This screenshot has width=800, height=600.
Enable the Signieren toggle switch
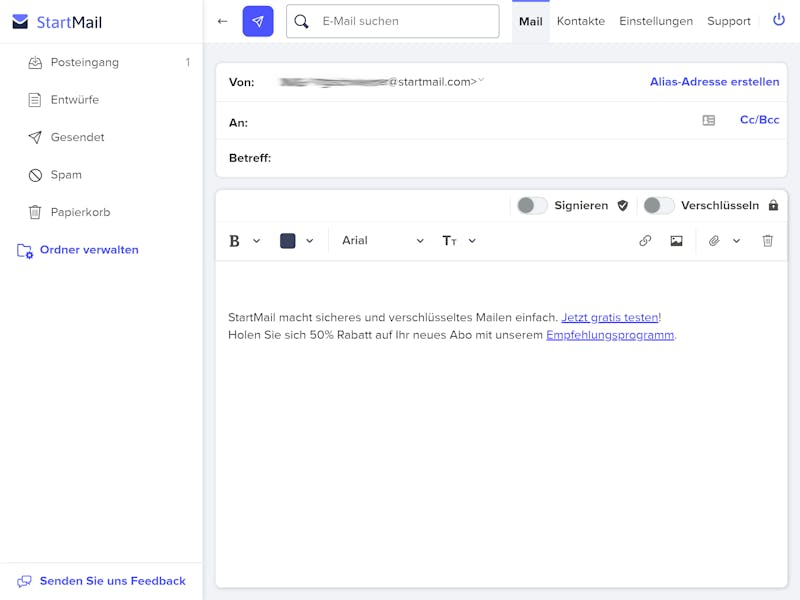(x=532, y=205)
